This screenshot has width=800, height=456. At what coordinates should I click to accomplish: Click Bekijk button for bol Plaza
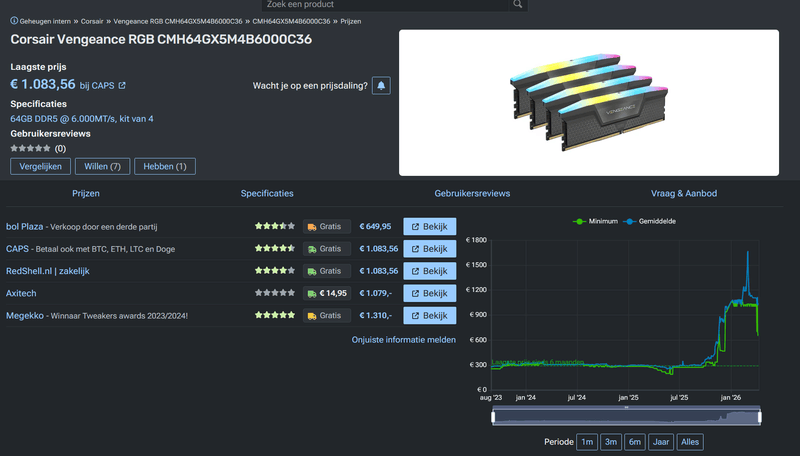(430, 226)
